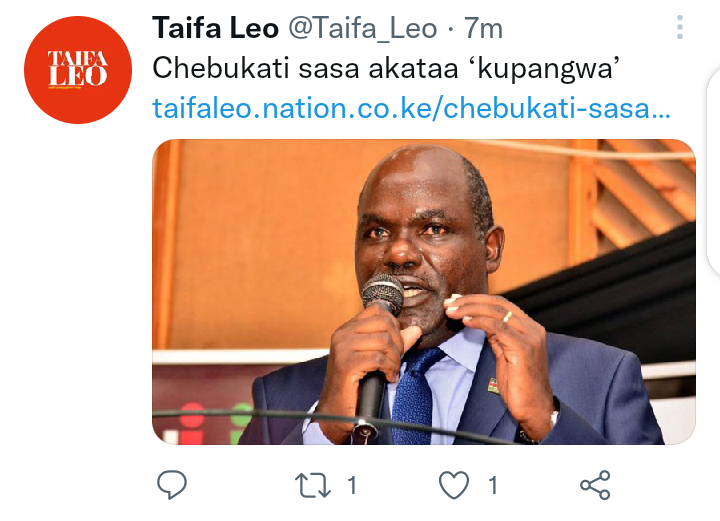This screenshot has width=720, height=521.
Task: Tap the white panel at right edge
Action: pyautogui.click(x=713, y=172)
